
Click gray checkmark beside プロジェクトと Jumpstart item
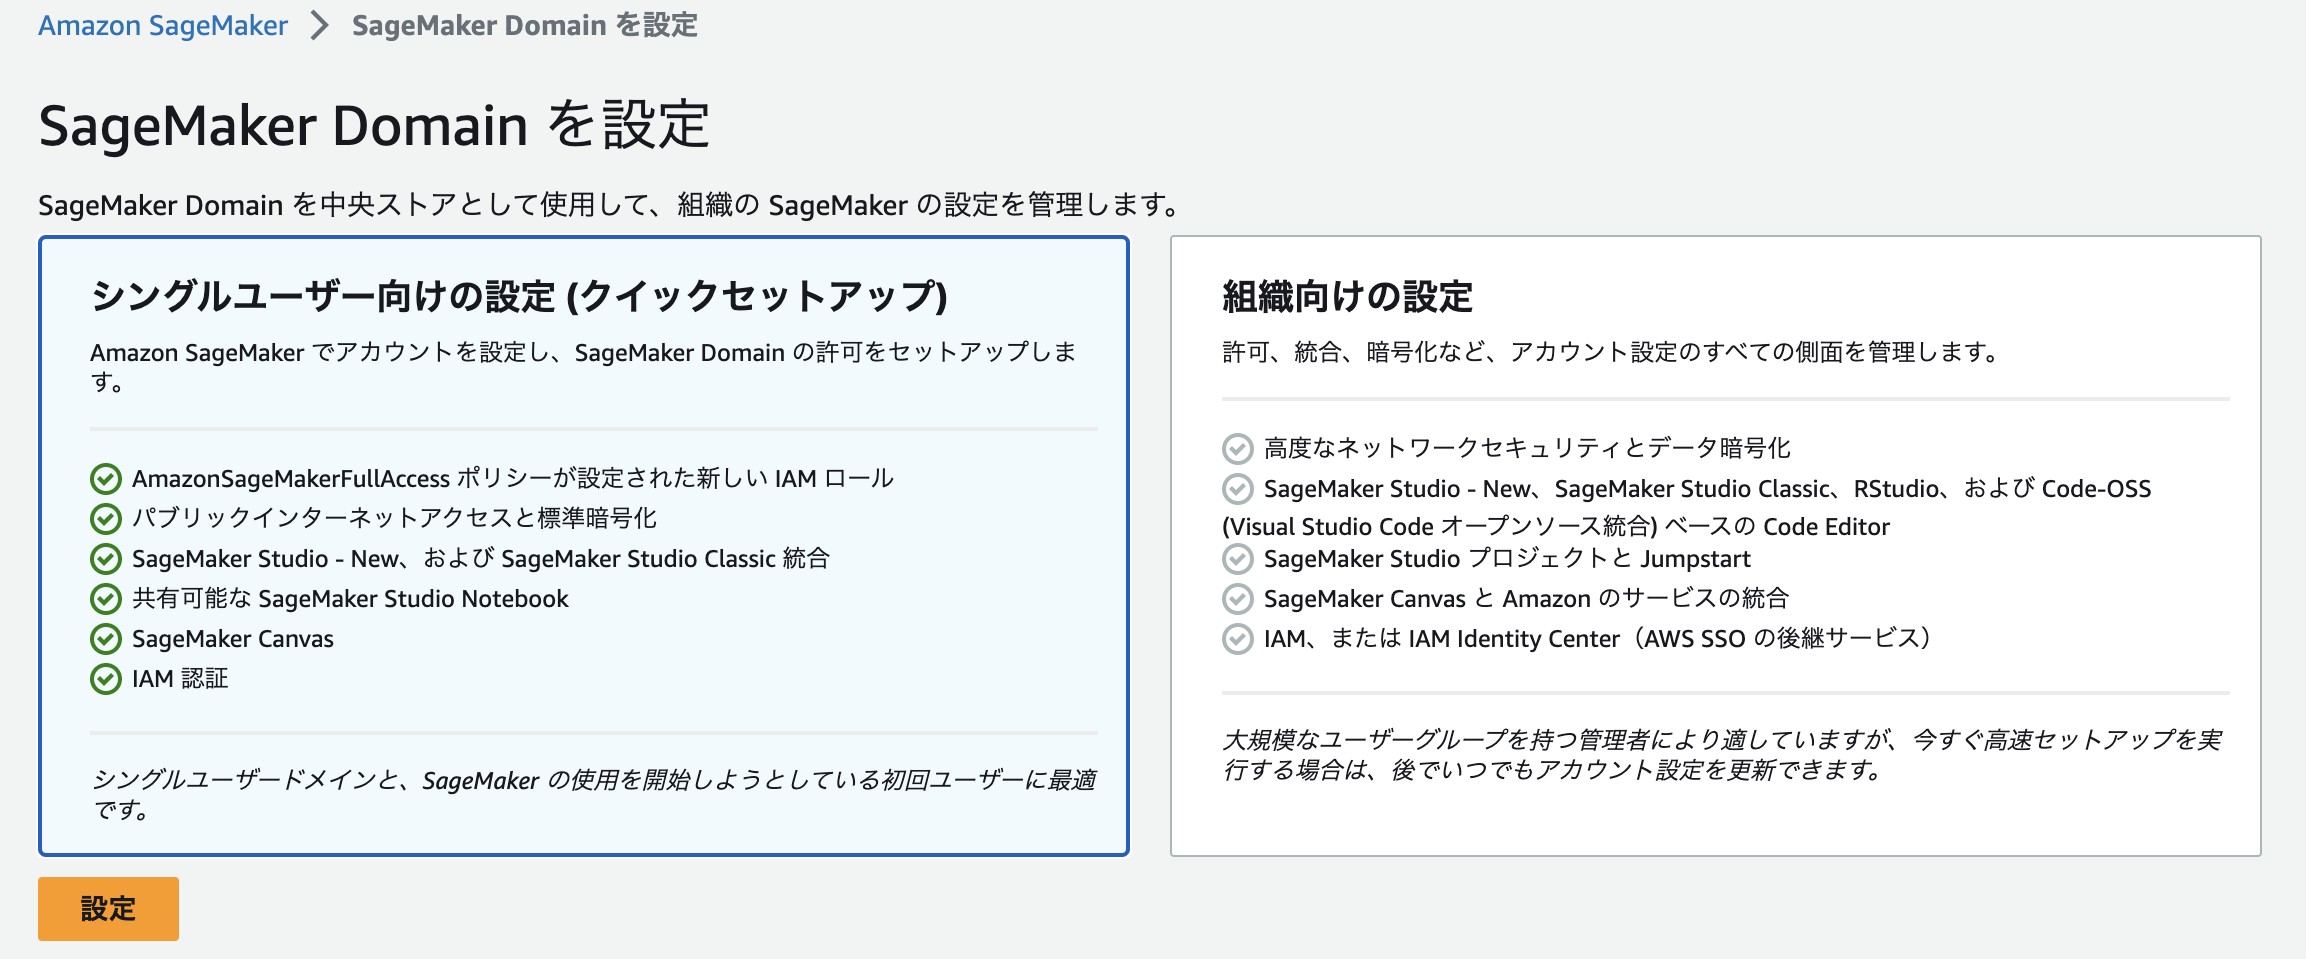1238,559
